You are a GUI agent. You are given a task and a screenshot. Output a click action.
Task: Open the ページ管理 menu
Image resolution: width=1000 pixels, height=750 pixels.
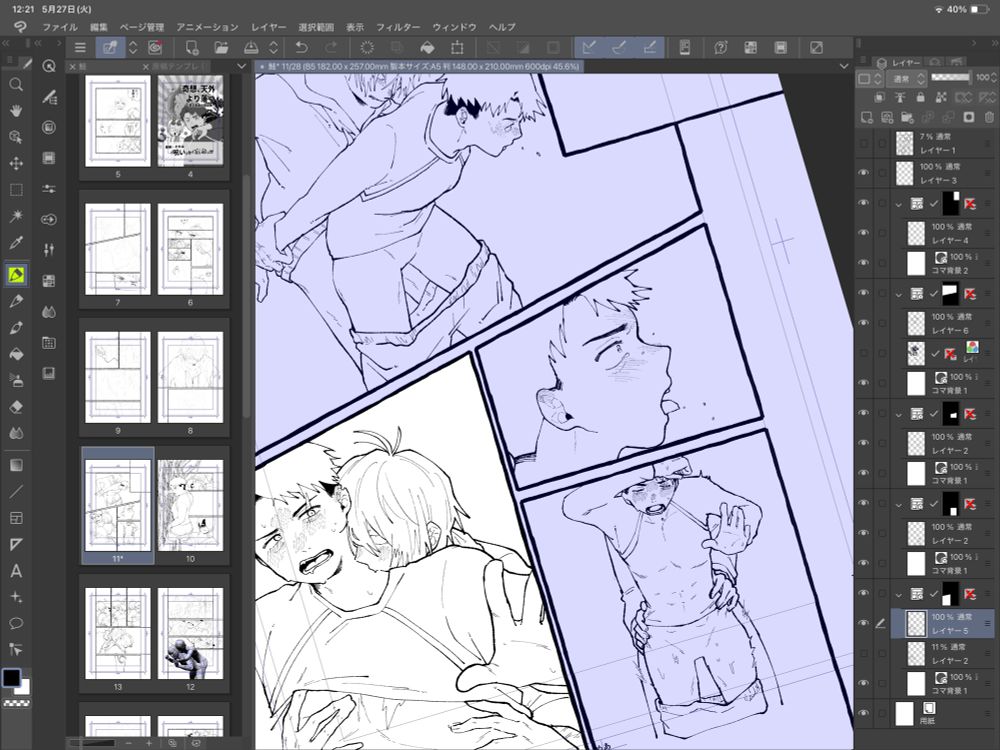click(142, 27)
